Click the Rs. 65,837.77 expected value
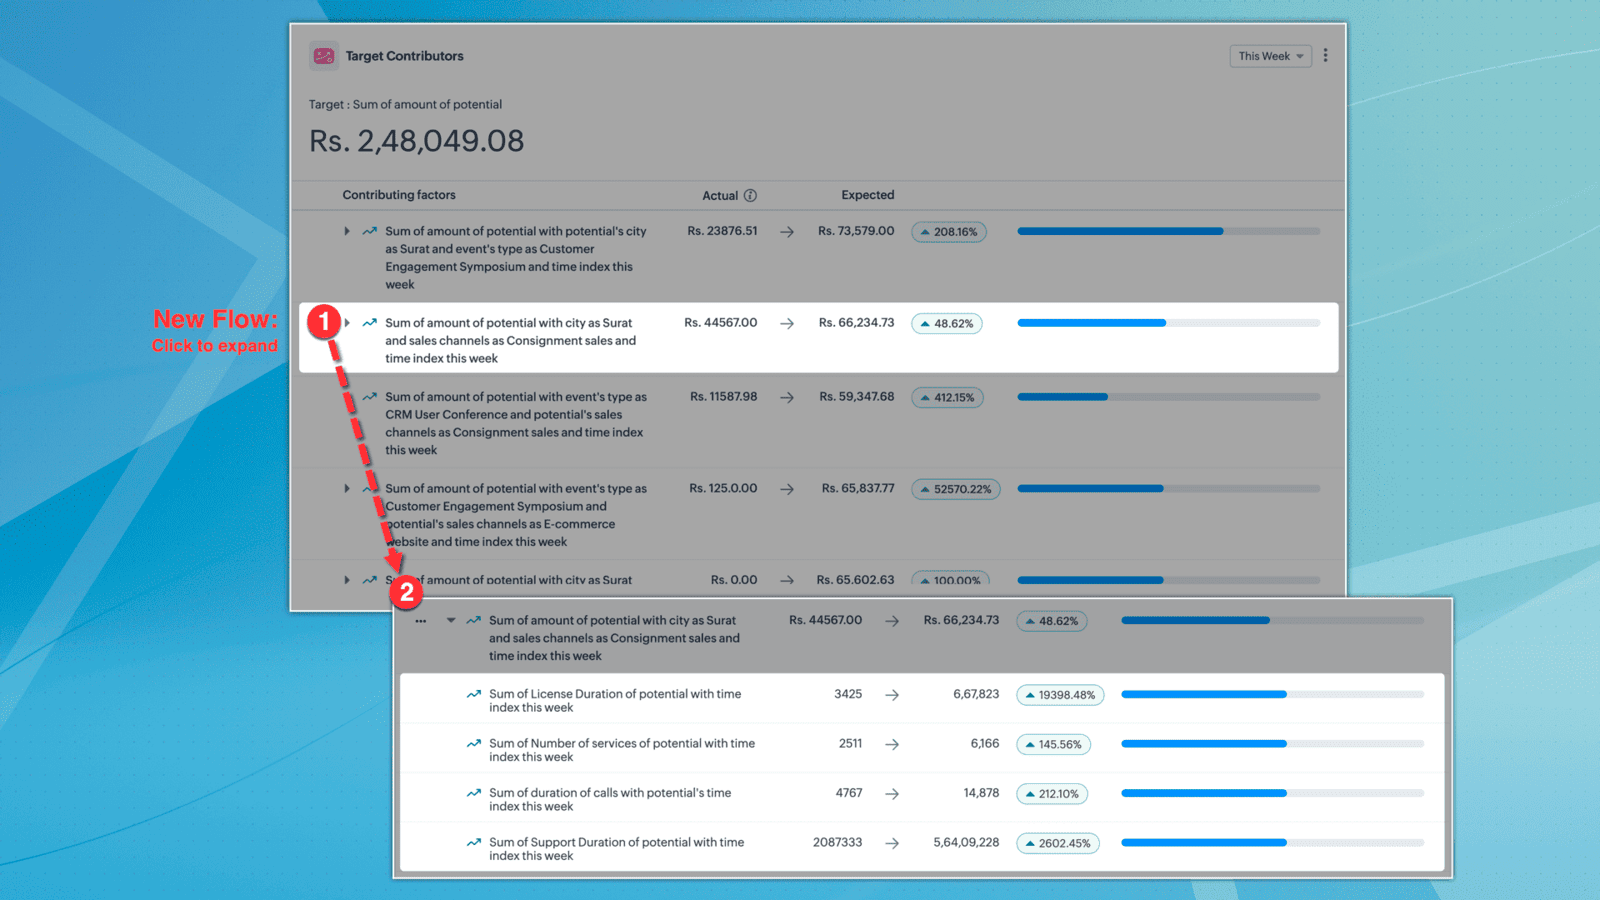 [x=858, y=489]
